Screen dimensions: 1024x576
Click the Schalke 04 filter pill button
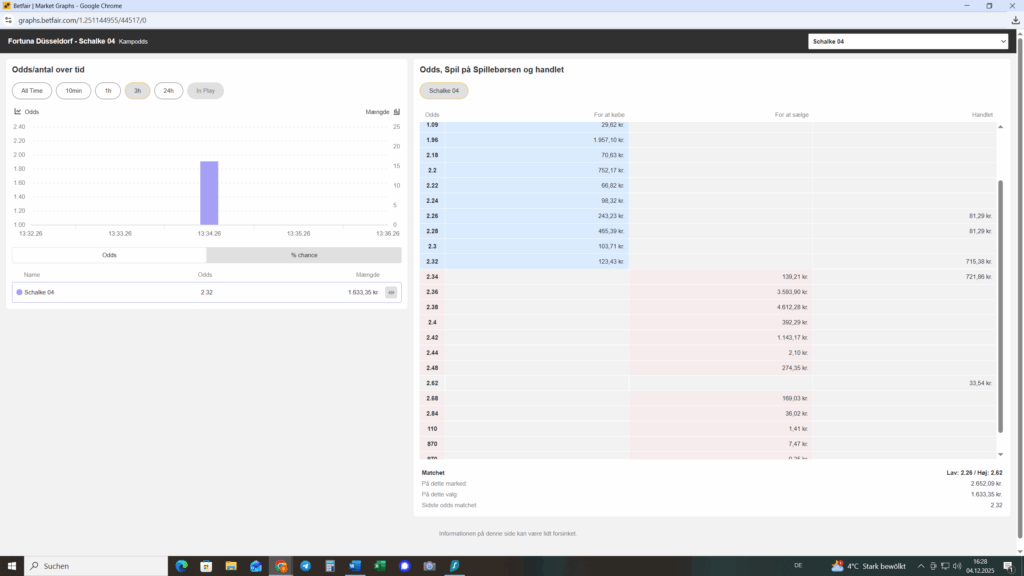(x=443, y=91)
